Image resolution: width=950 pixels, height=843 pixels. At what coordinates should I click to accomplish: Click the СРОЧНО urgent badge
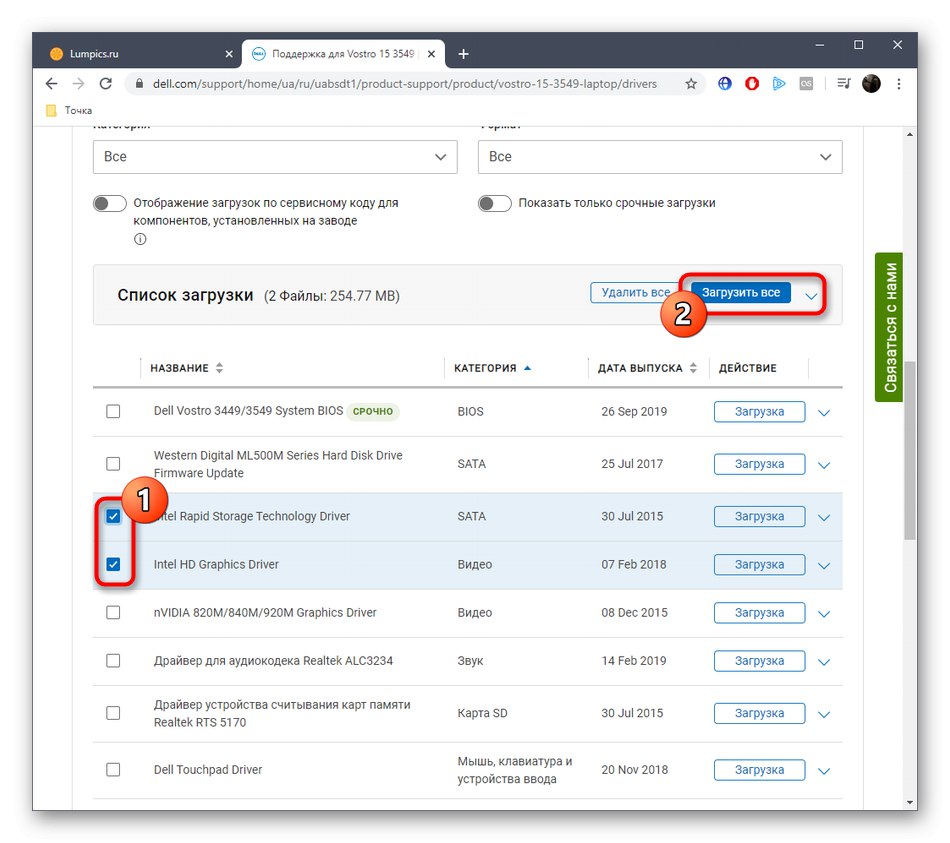click(373, 412)
